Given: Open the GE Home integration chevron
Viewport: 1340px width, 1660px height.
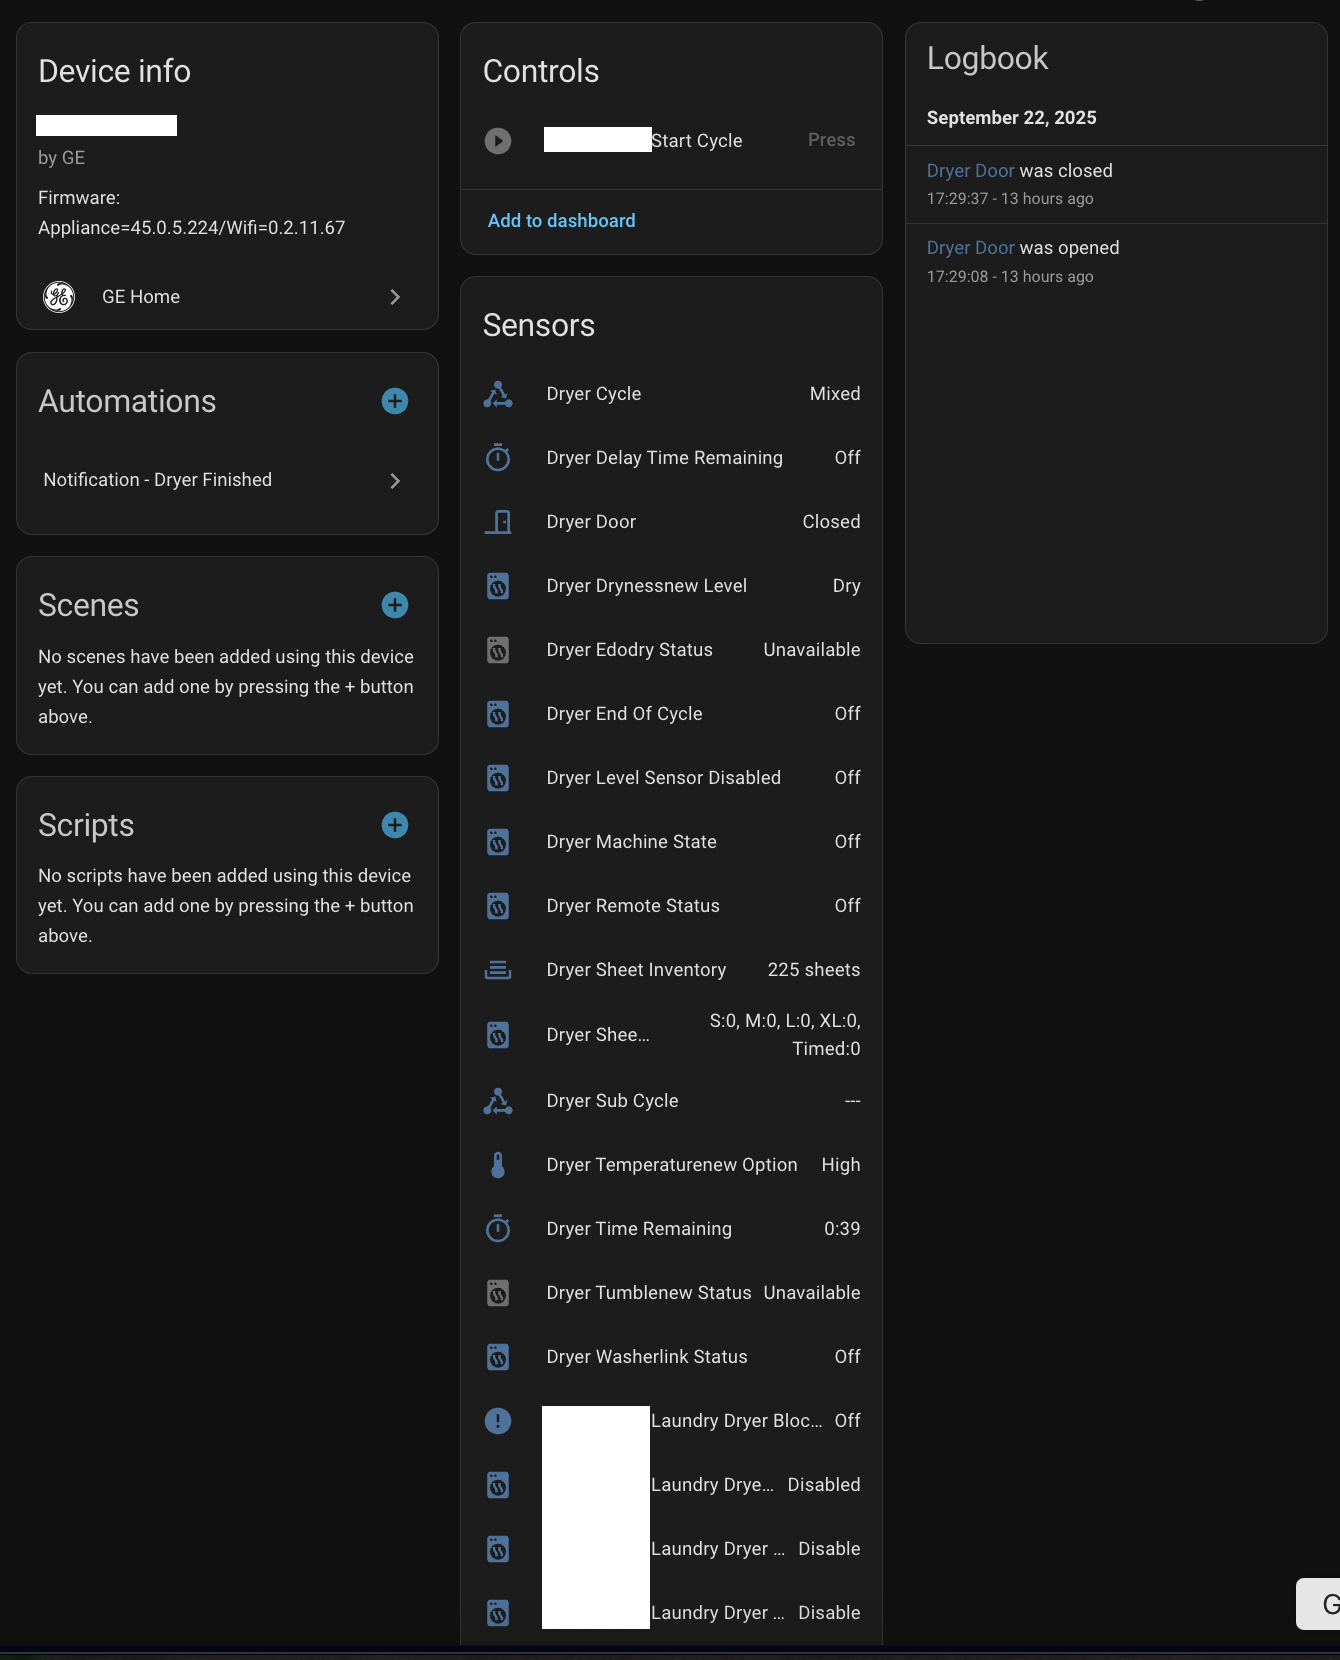Looking at the screenshot, I should pyautogui.click(x=395, y=297).
